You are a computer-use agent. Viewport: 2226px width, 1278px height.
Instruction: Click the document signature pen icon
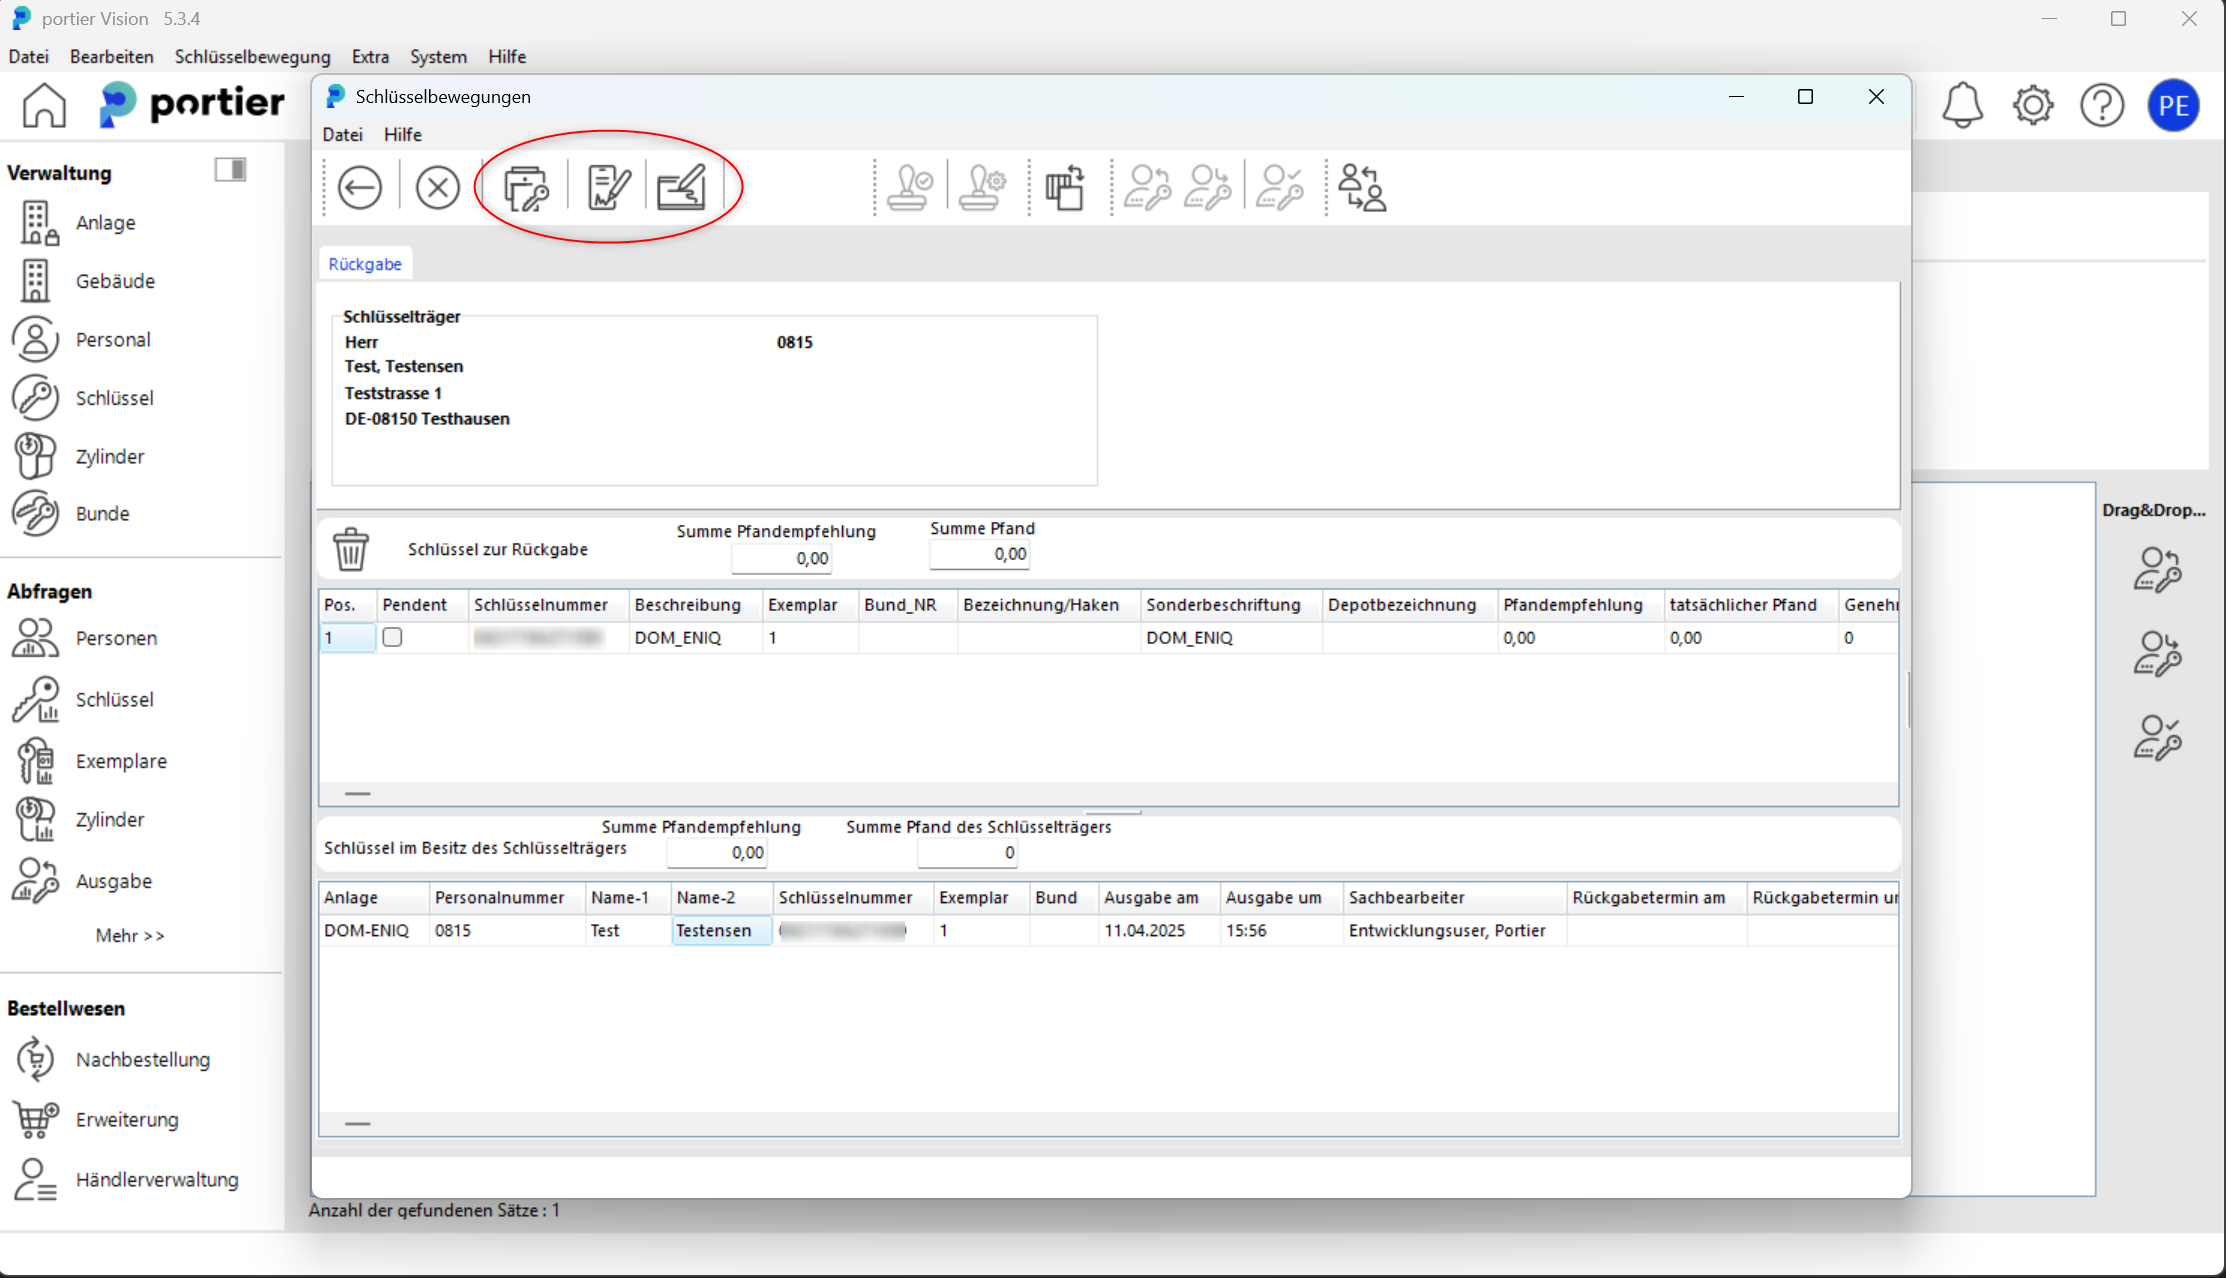607,187
